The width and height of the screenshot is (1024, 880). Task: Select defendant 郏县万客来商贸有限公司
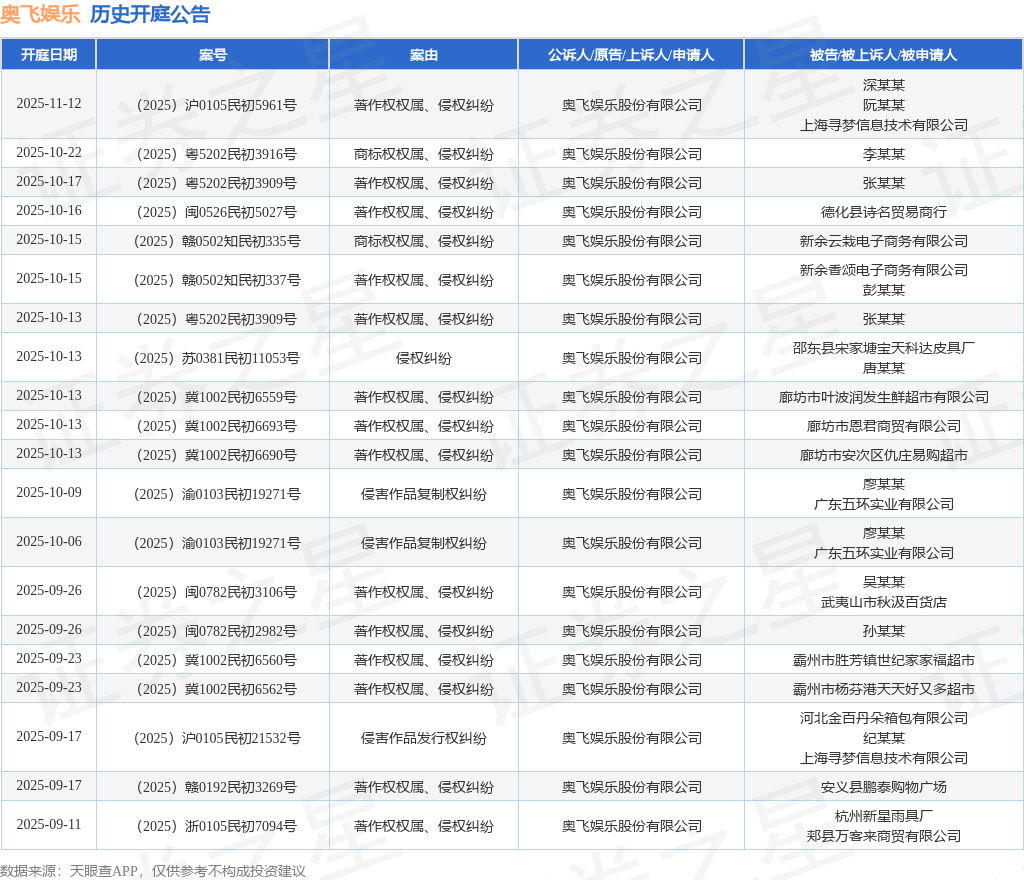coord(884,836)
